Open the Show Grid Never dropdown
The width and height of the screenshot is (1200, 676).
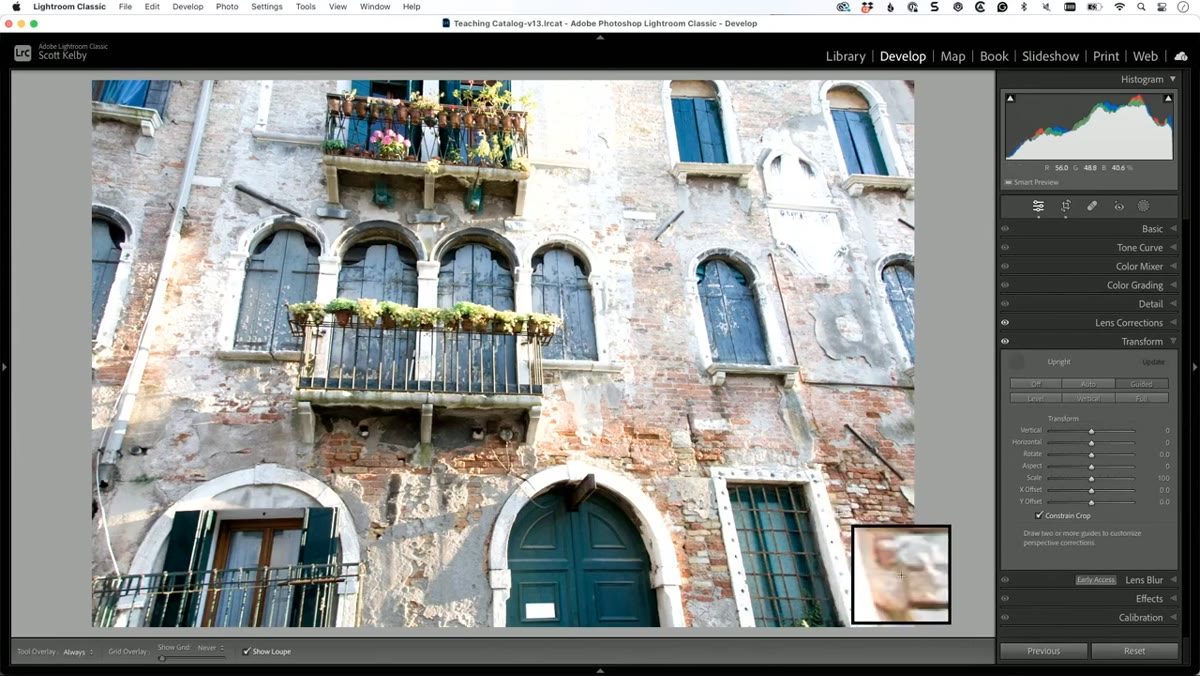tap(210, 648)
